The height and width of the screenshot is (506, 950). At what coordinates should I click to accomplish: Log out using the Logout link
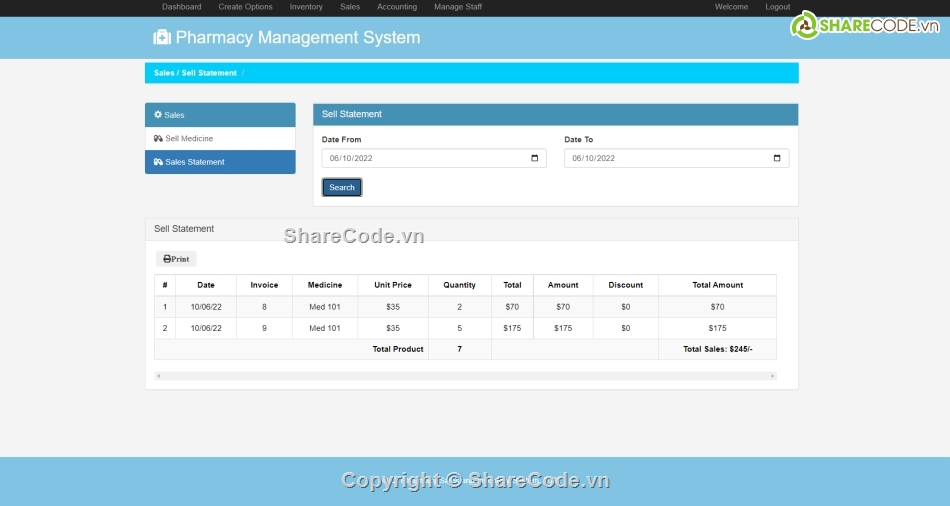778,7
